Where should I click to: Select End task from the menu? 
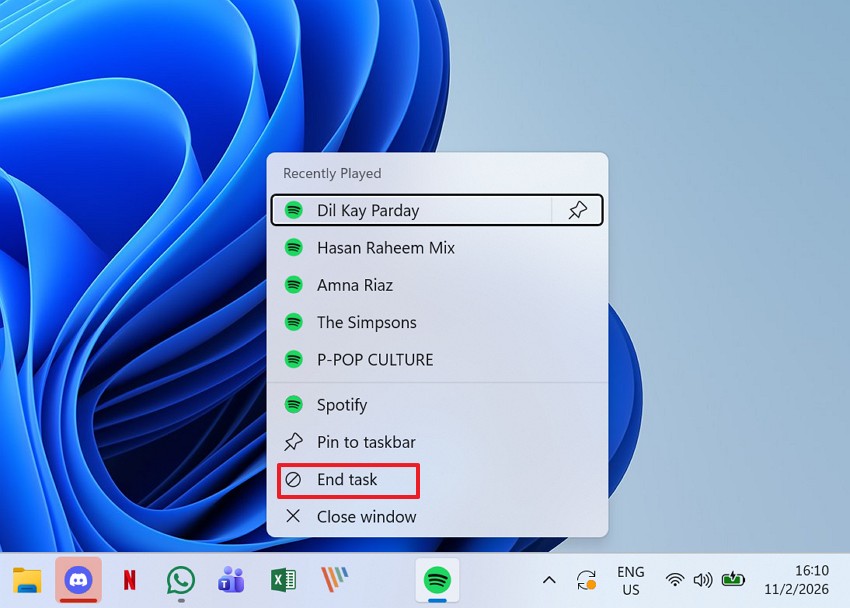(345, 480)
